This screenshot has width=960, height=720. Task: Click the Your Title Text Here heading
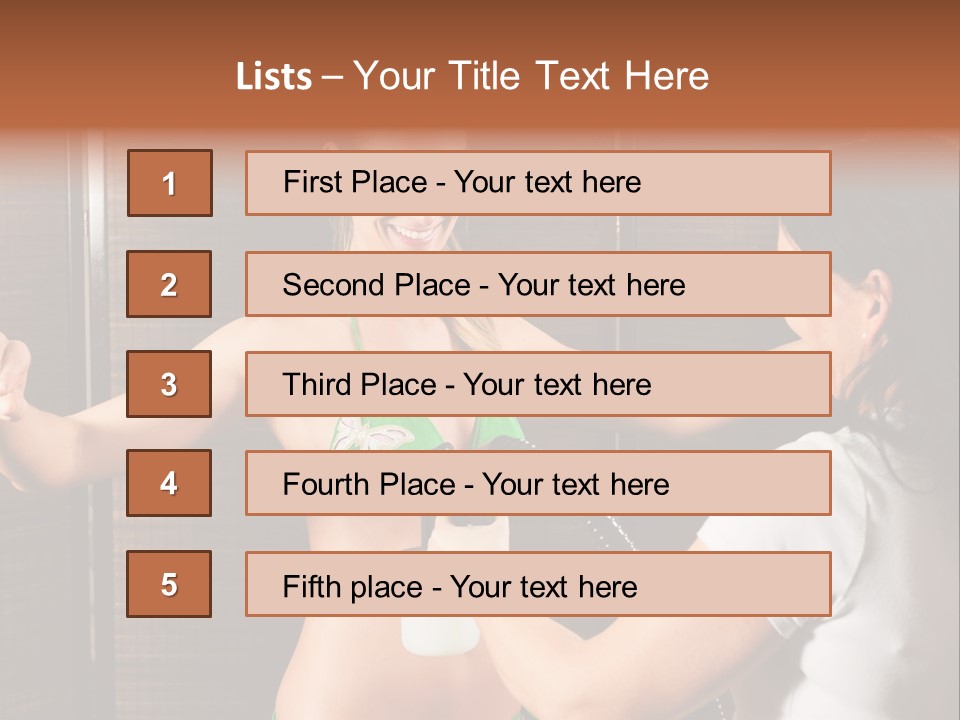point(531,76)
